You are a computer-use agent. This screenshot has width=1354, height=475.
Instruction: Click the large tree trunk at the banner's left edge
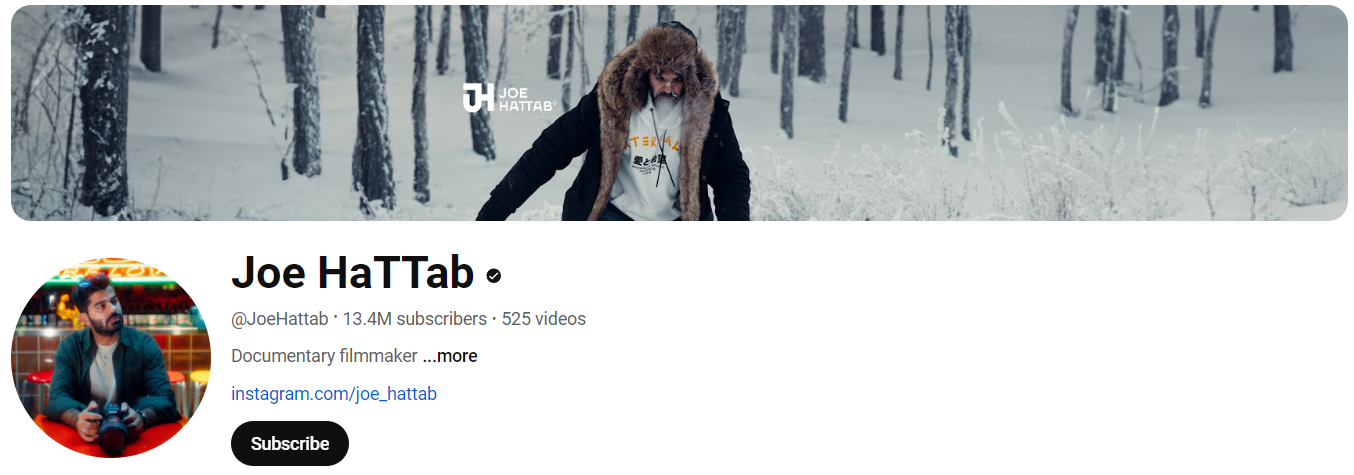tap(103, 110)
